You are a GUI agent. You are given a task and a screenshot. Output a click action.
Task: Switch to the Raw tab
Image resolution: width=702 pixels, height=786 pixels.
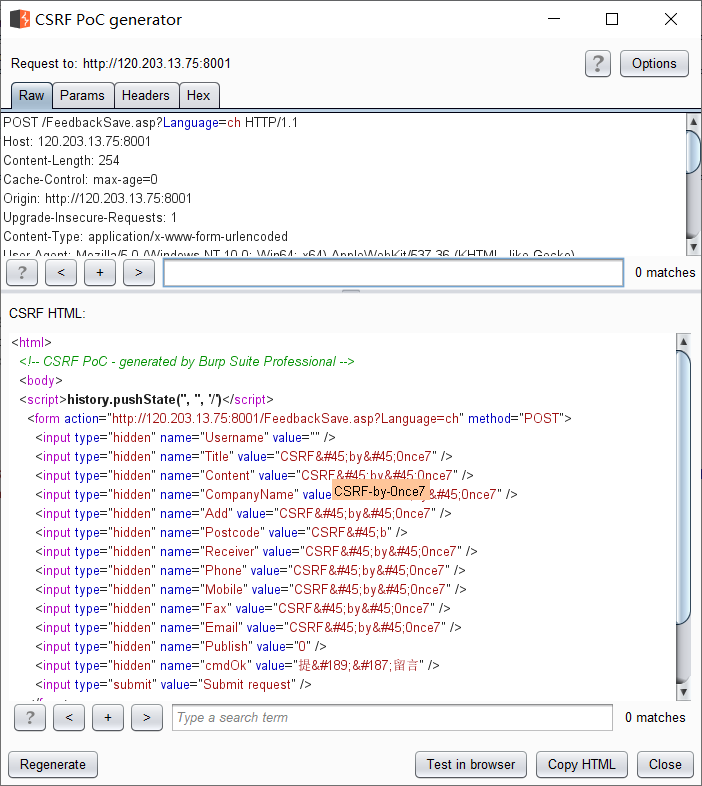pos(32,95)
